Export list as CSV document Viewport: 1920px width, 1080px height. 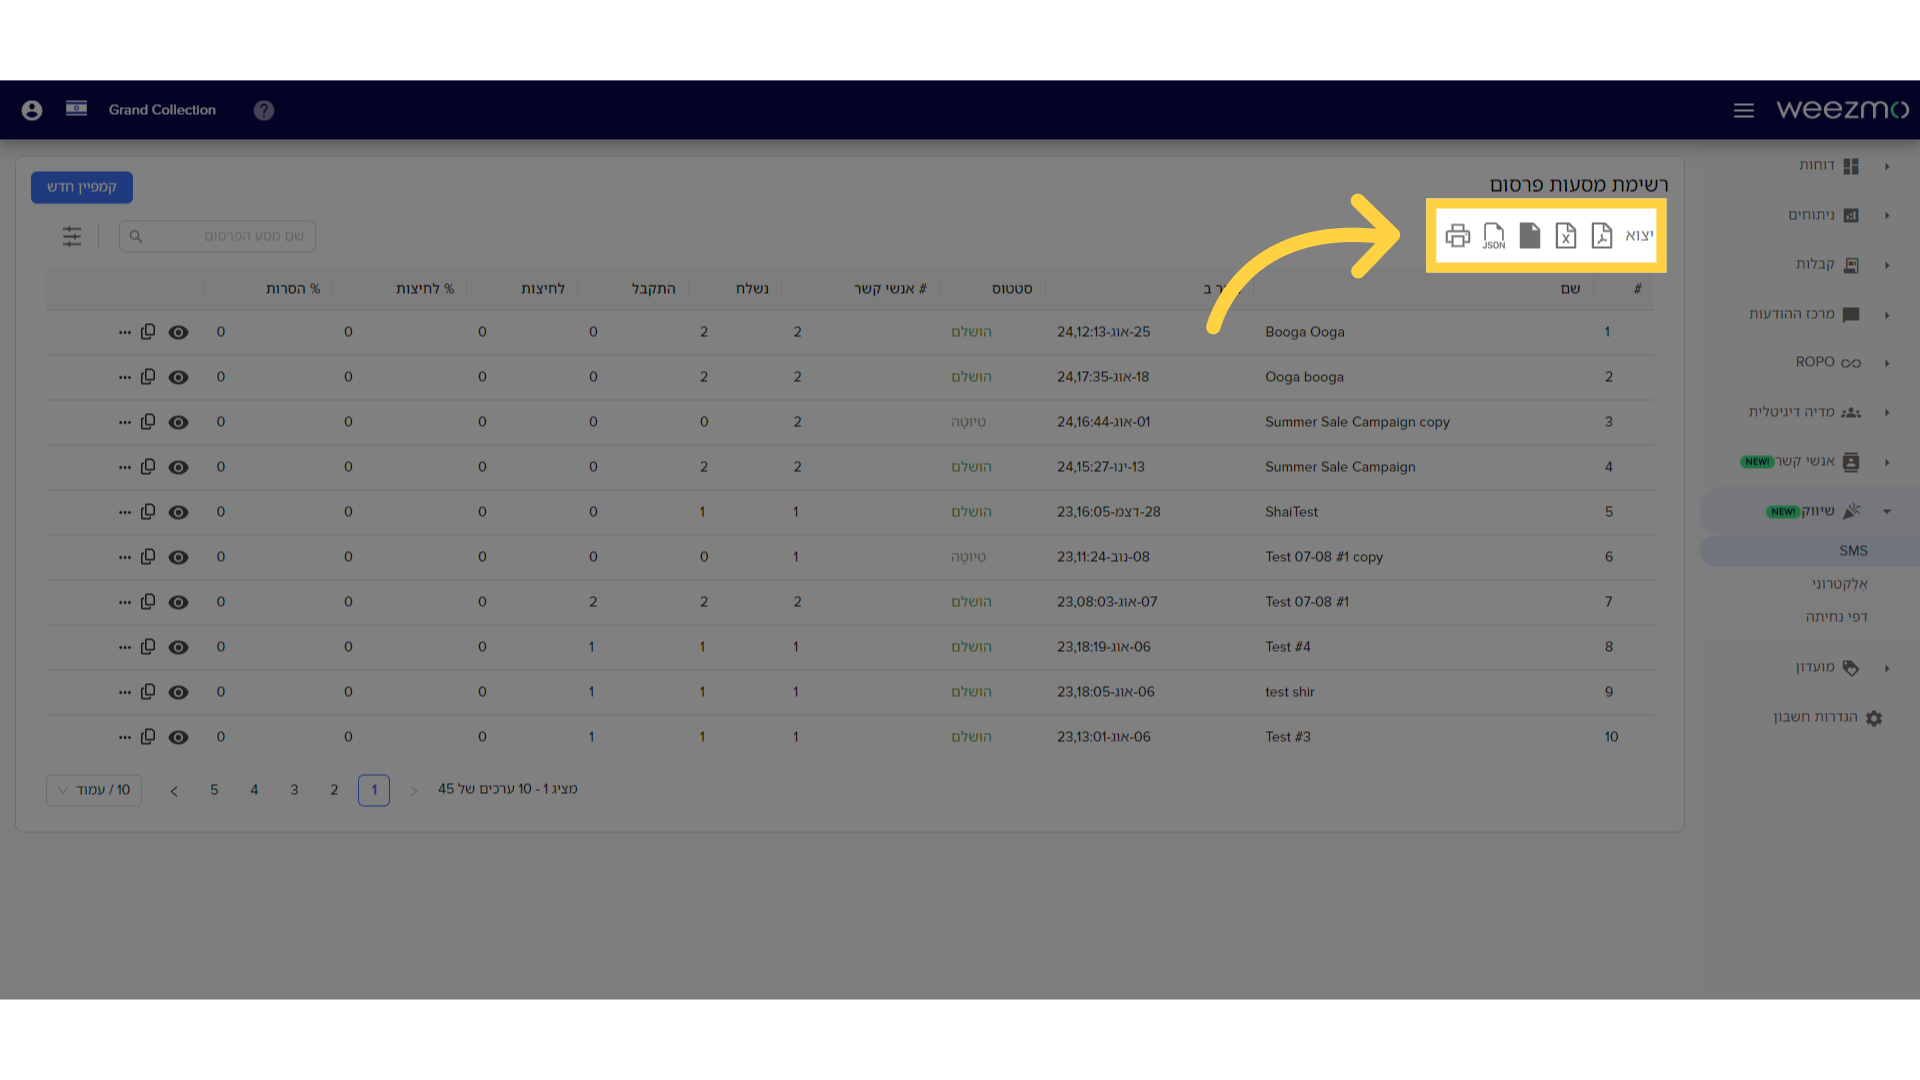1530,236
